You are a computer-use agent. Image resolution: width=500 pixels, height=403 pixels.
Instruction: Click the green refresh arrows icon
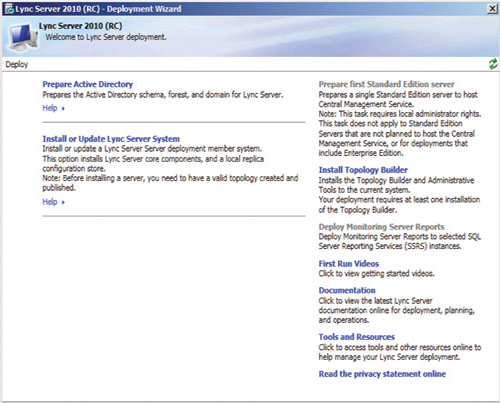pyautogui.click(x=493, y=64)
